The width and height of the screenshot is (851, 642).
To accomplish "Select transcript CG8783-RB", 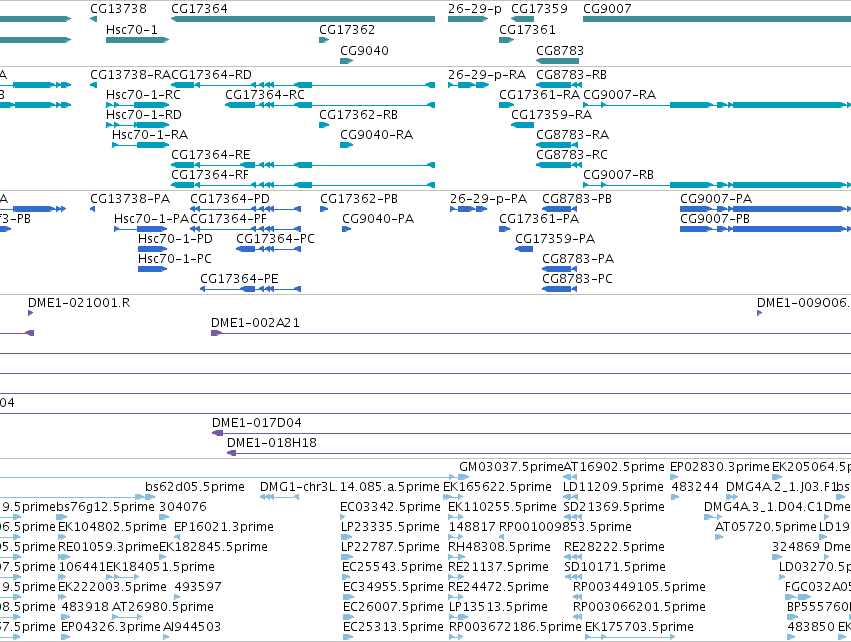I will point(557,85).
